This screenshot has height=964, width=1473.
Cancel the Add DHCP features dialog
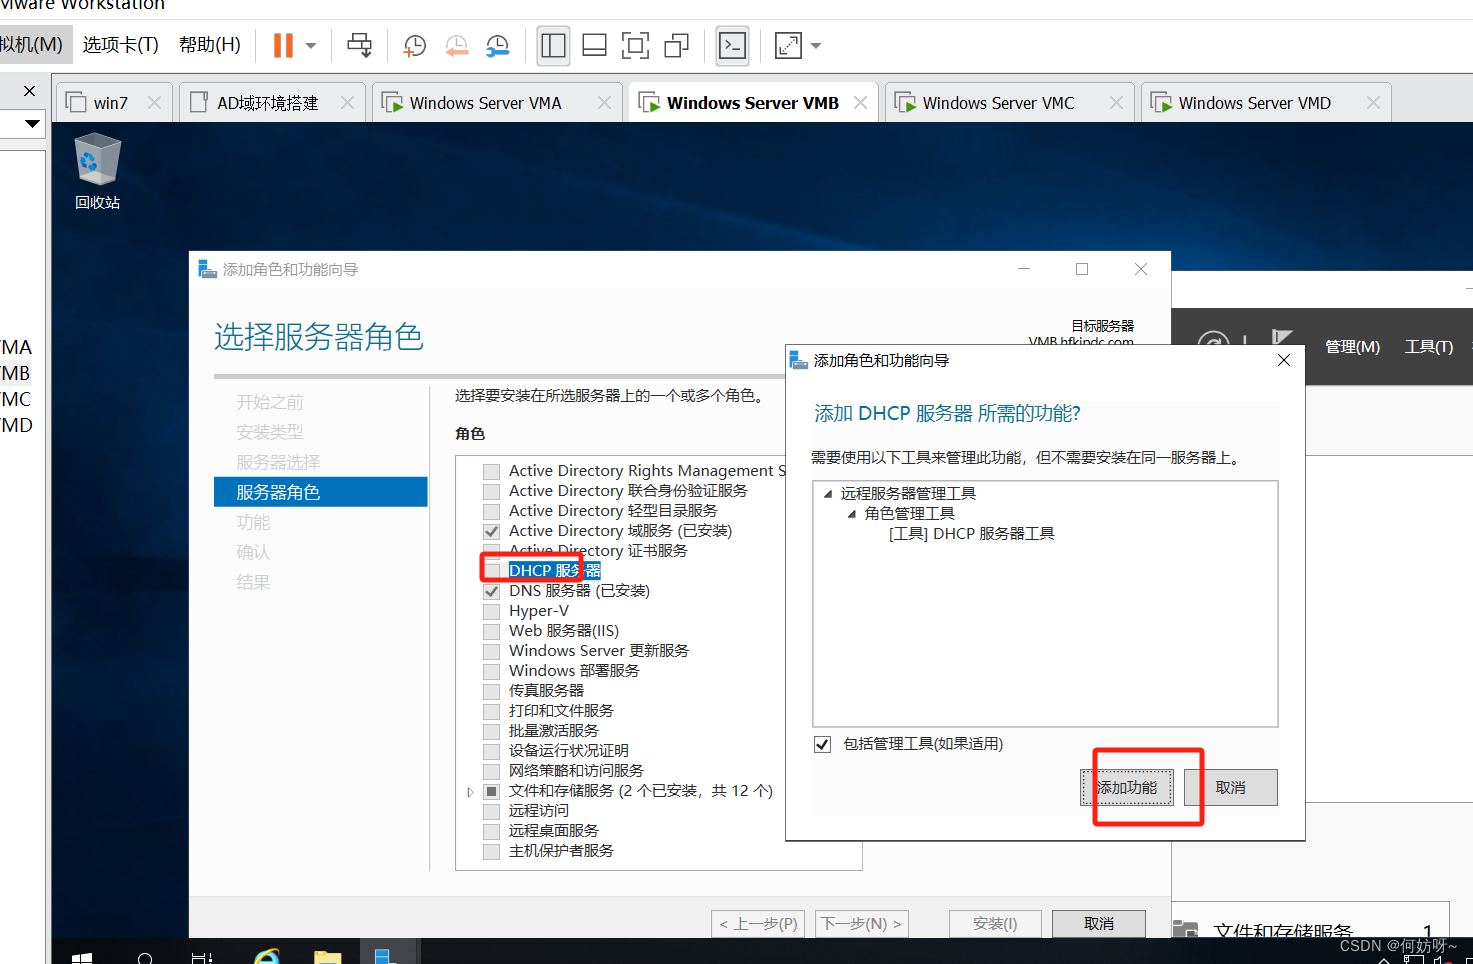tap(1231, 788)
